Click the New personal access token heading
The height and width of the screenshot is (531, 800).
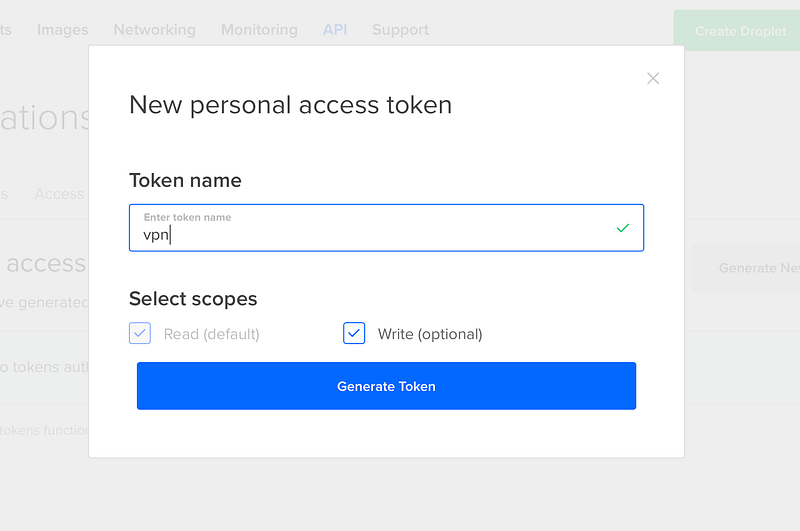click(290, 104)
